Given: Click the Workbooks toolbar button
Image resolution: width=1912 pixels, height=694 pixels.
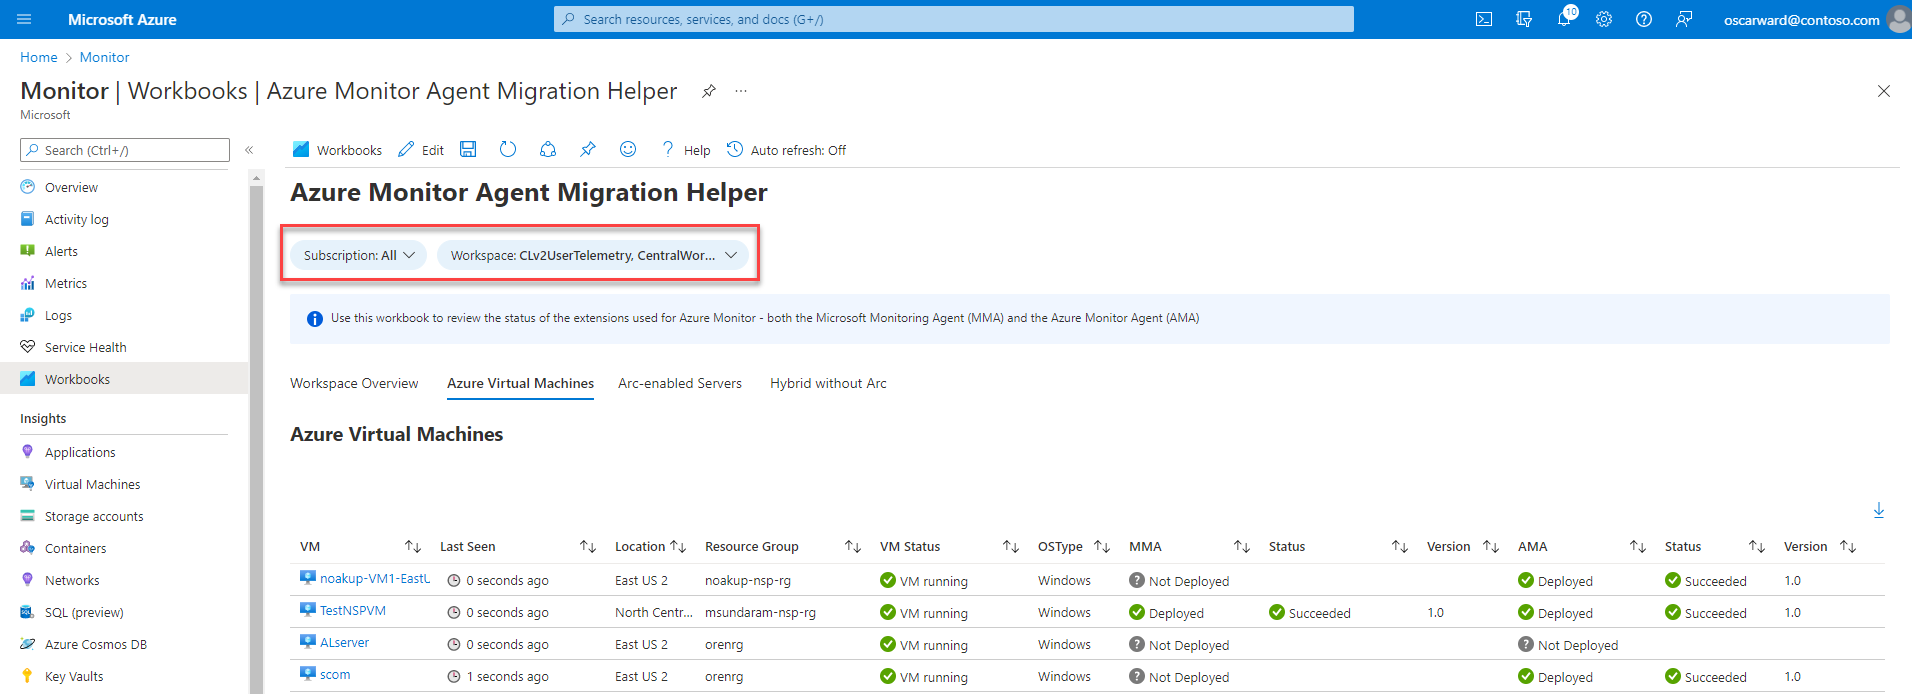Looking at the screenshot, I should (337, 150).
